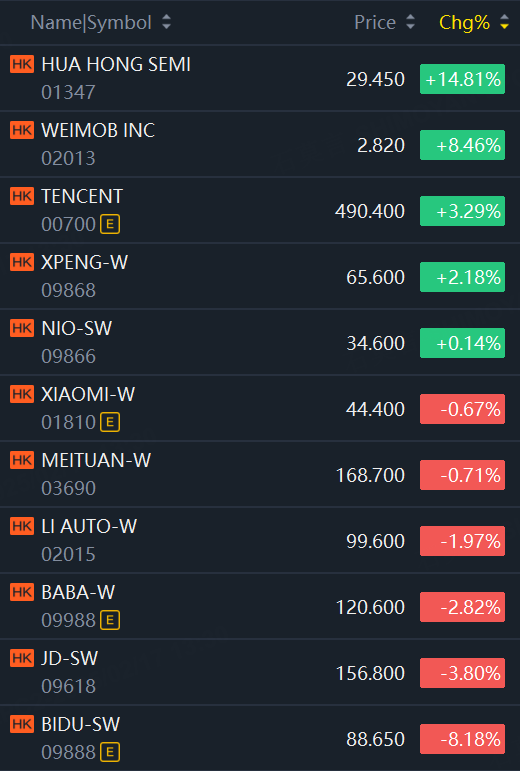This screenshot has width=520, height=771.
Task: Click the HK badge next to JD-SW
Action: tap(22, 658)
